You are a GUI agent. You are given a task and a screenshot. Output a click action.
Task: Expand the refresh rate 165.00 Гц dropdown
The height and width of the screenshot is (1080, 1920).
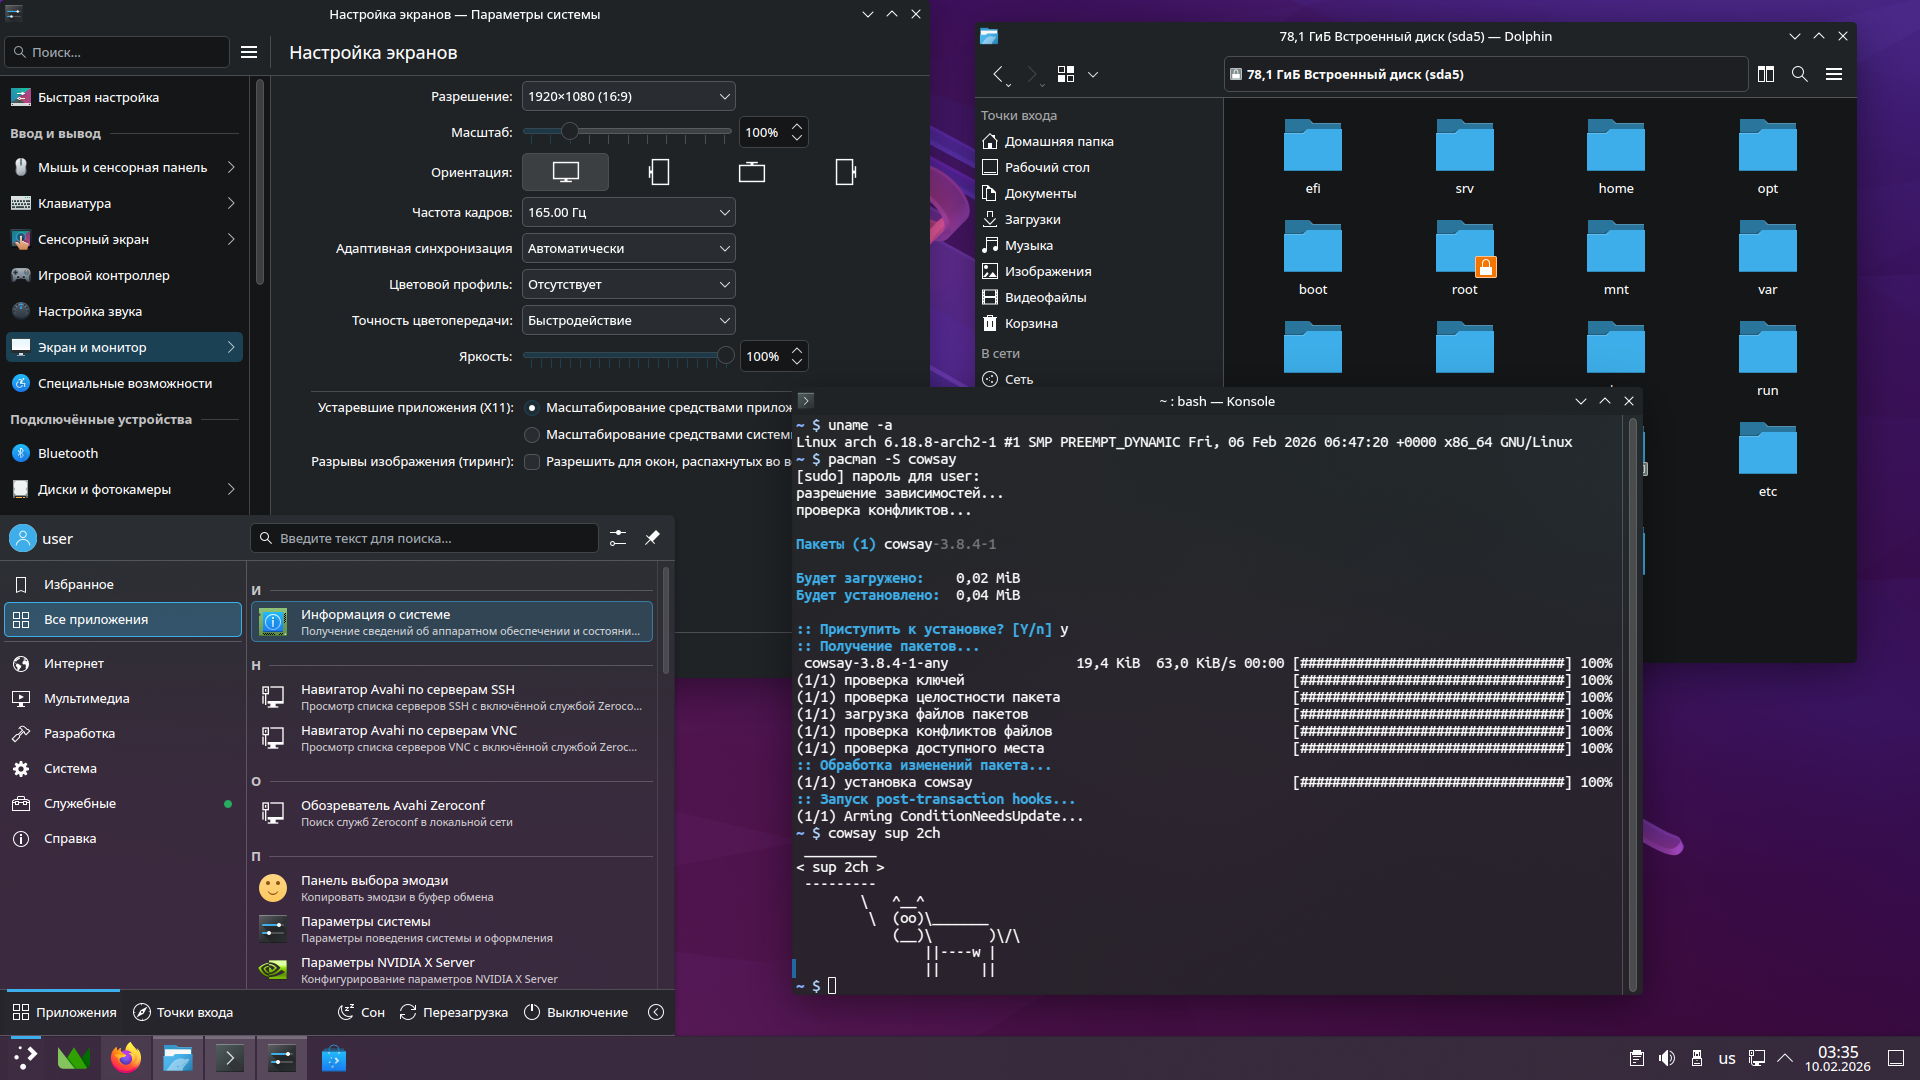(629, 213)
